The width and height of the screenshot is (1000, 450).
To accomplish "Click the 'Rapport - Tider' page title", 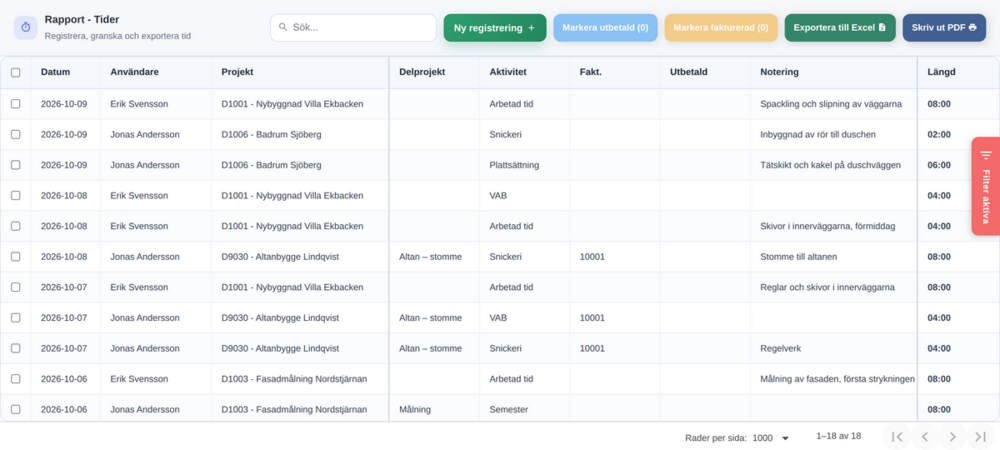I will click(x=82, y=20).
